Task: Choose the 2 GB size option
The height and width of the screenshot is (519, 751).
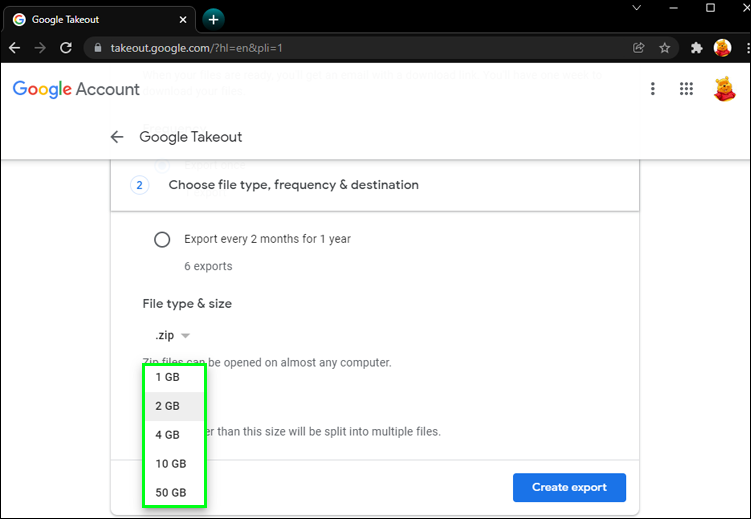Action: click(167, 406)
